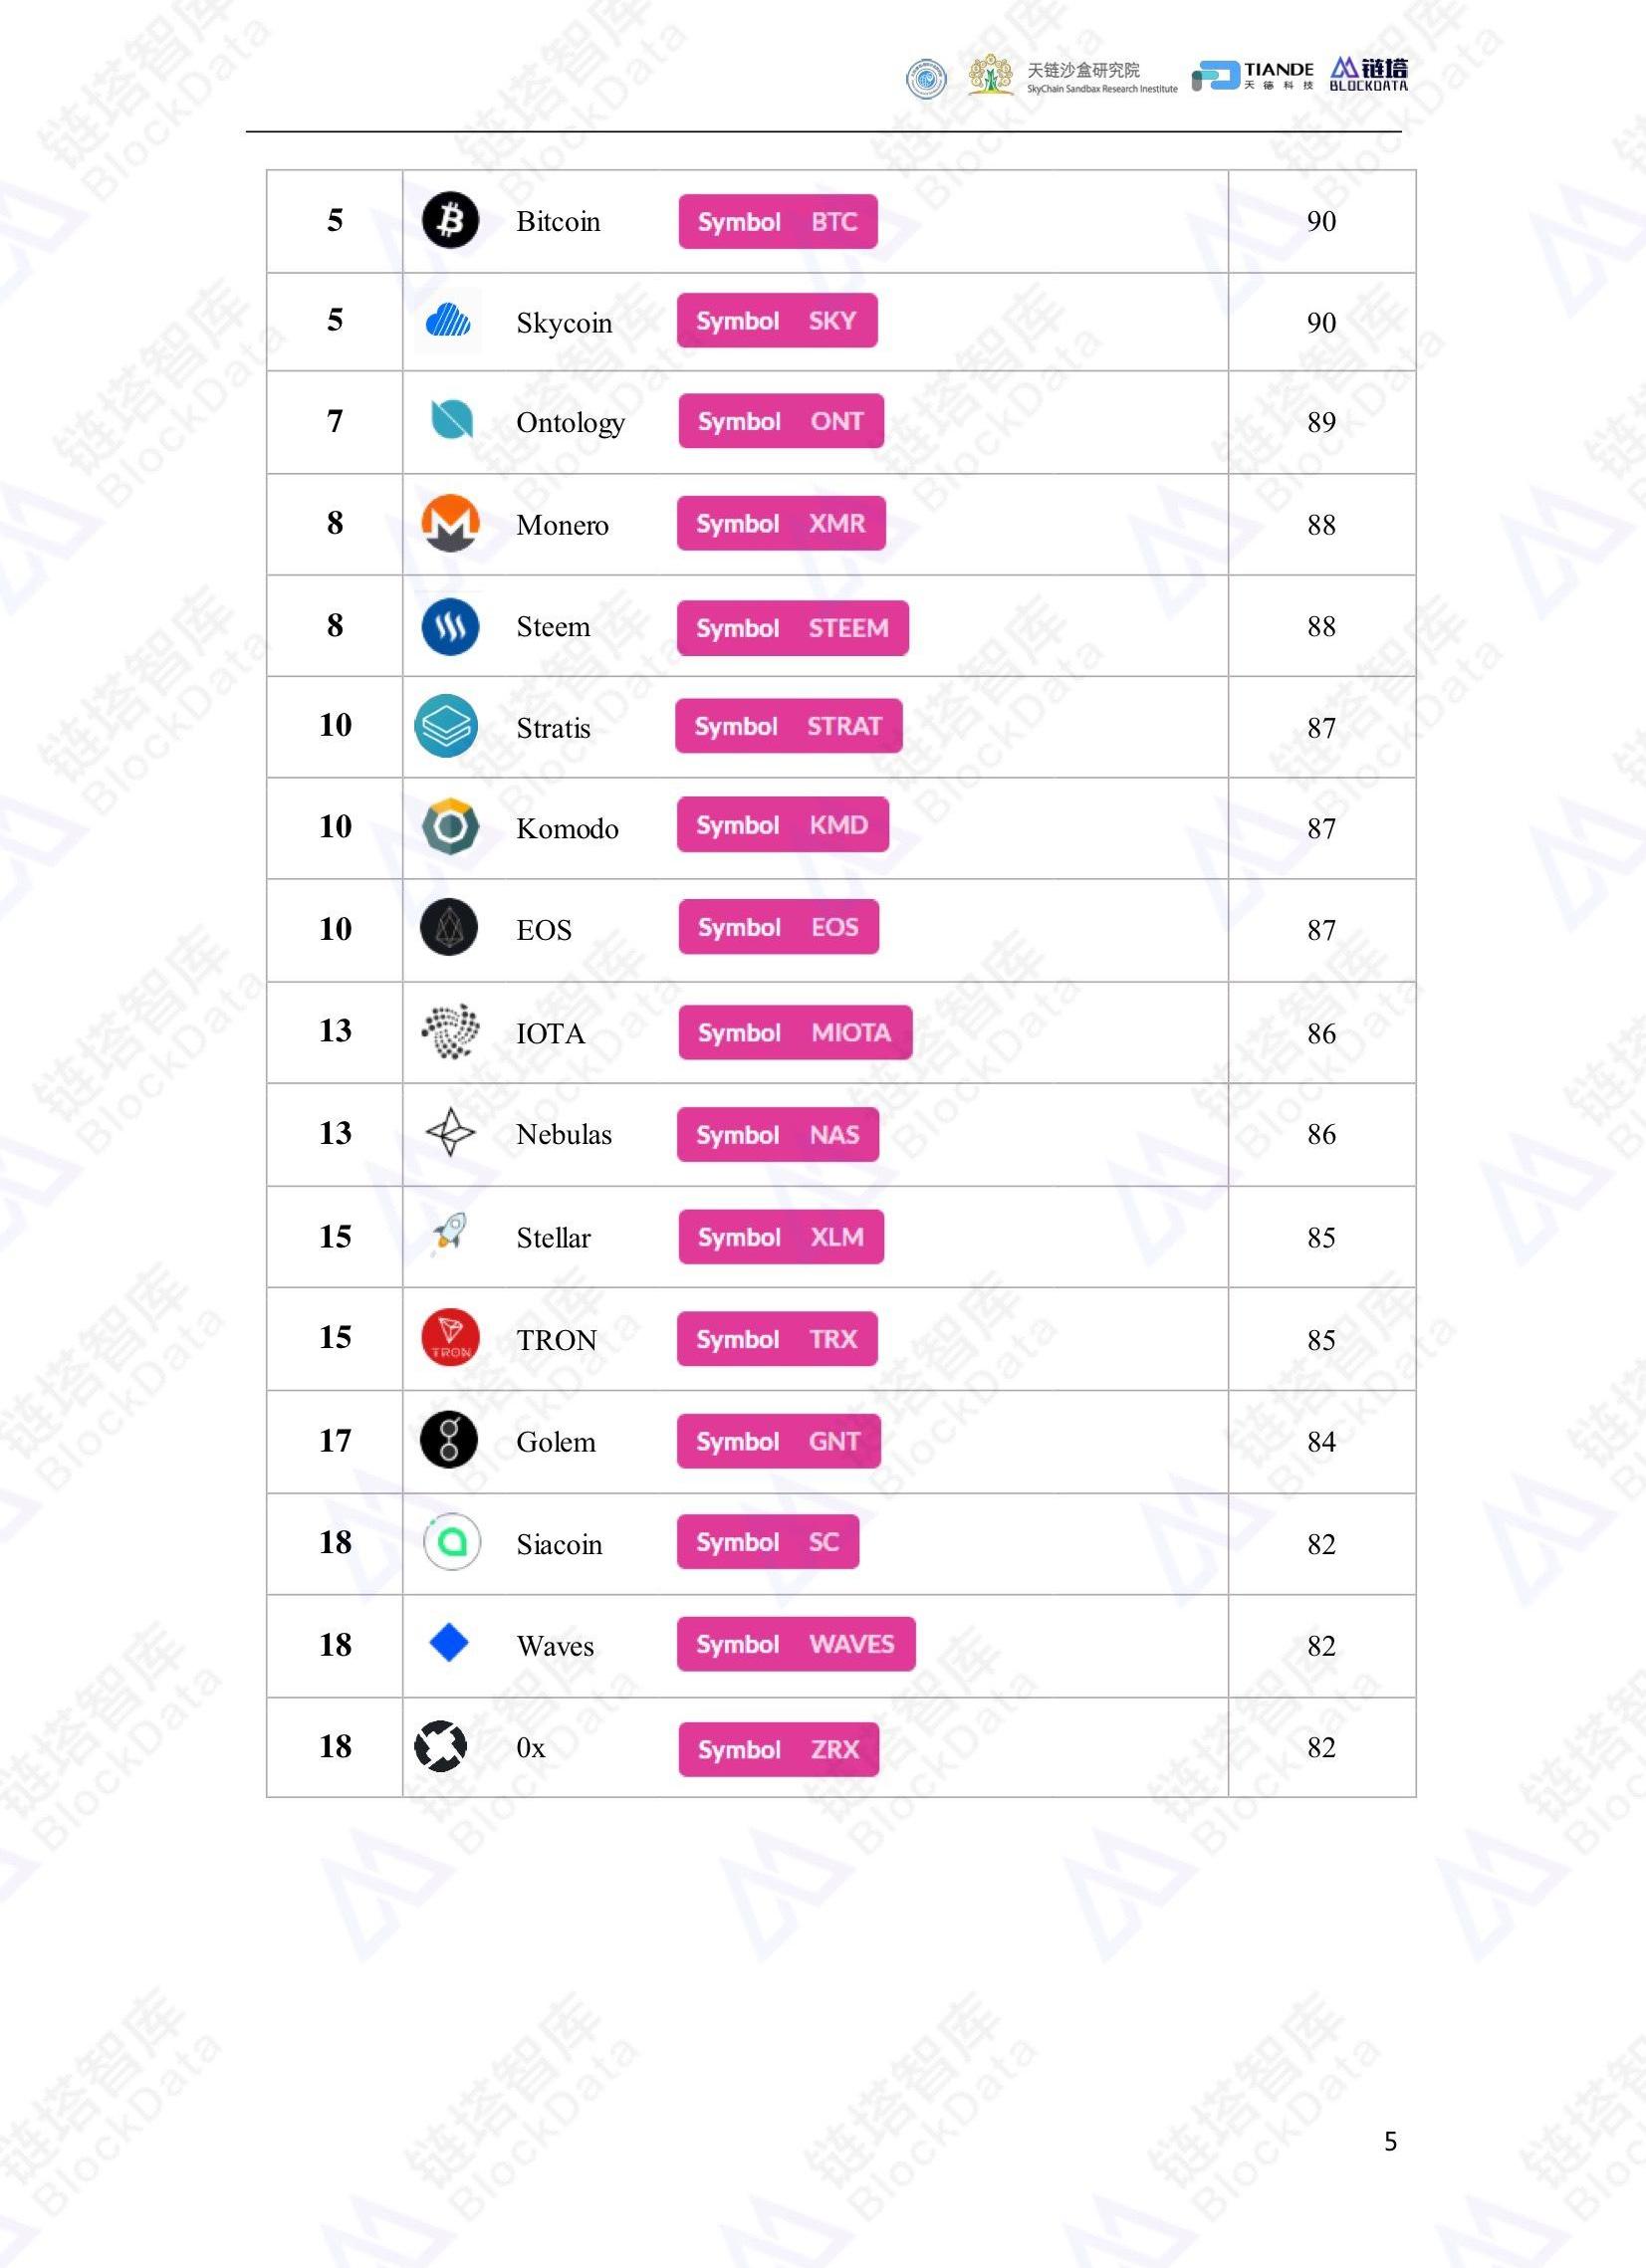Viewport: 1646px width, 2268px height.
Task: Select the Monero orange logo
Action: [450, 523]
